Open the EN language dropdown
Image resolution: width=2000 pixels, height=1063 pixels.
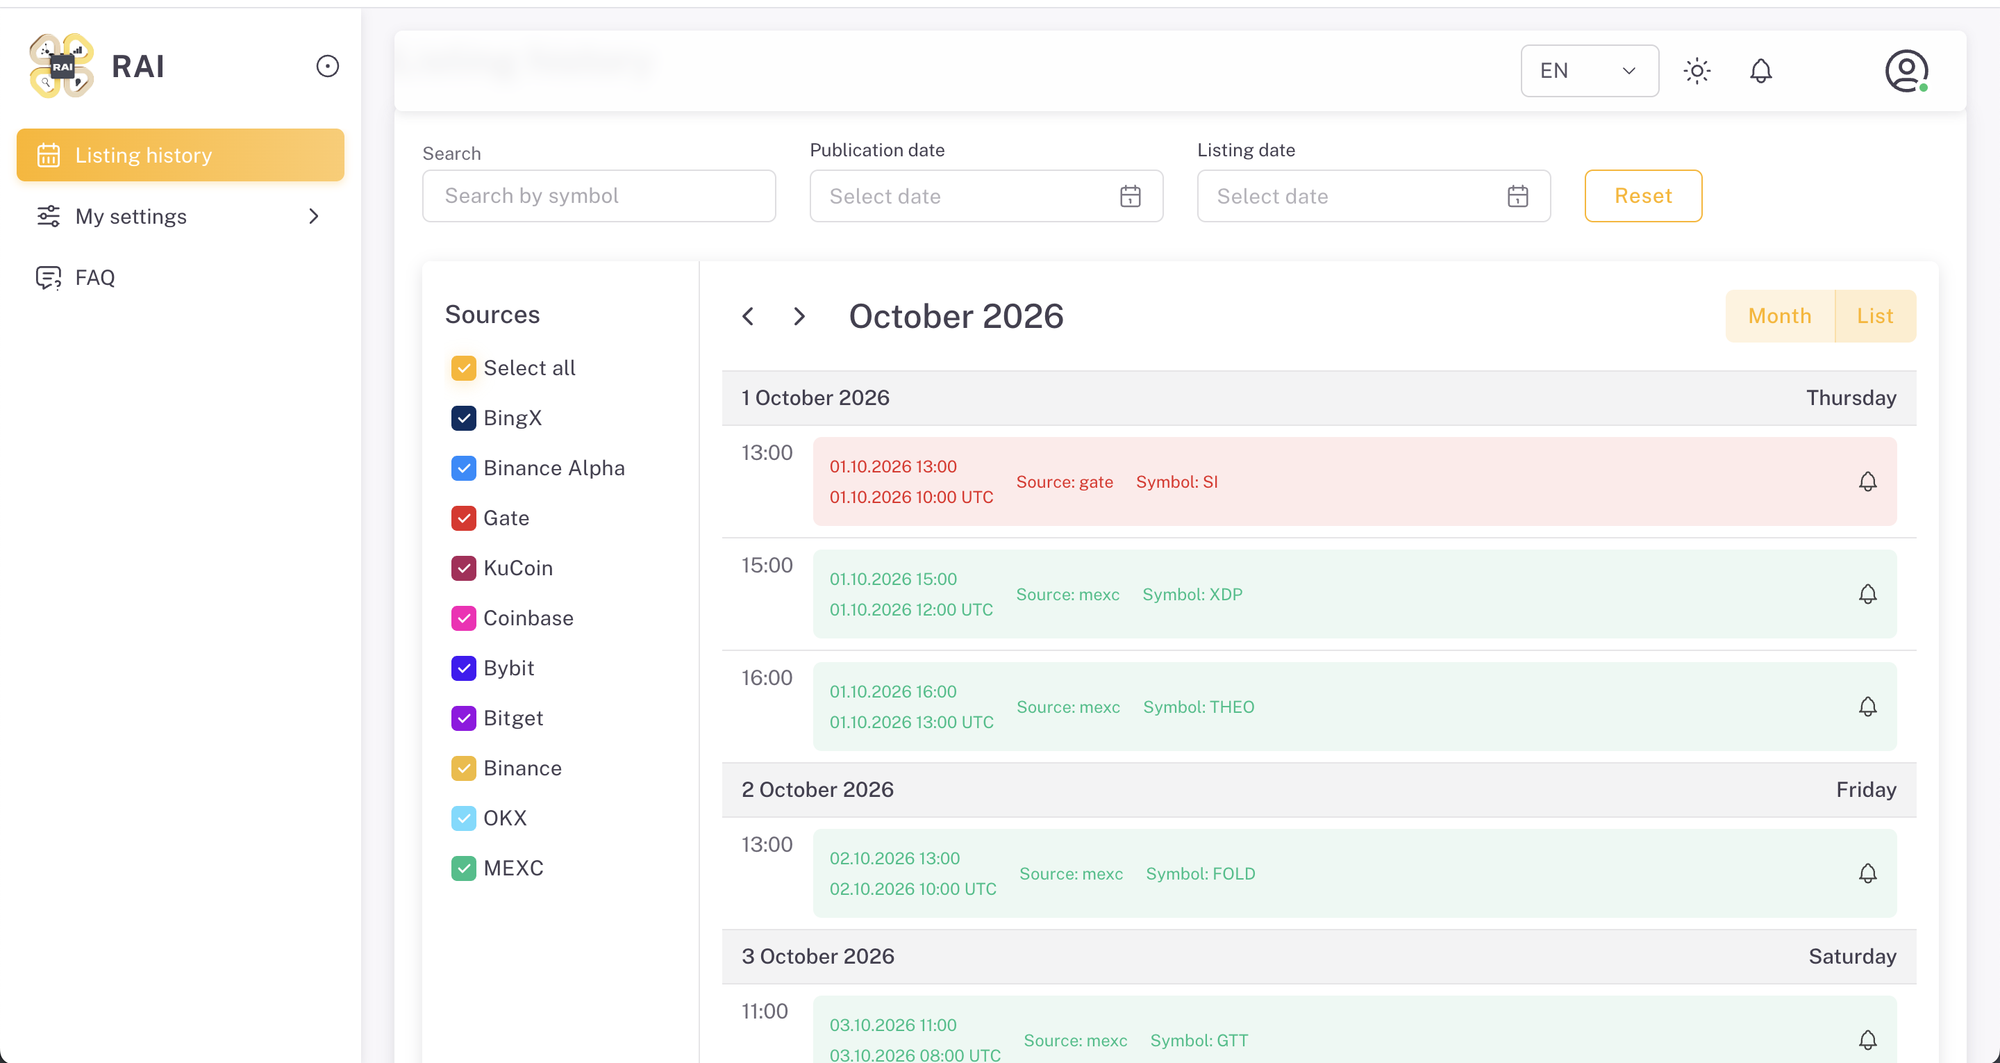click(x=1589, y=71)
